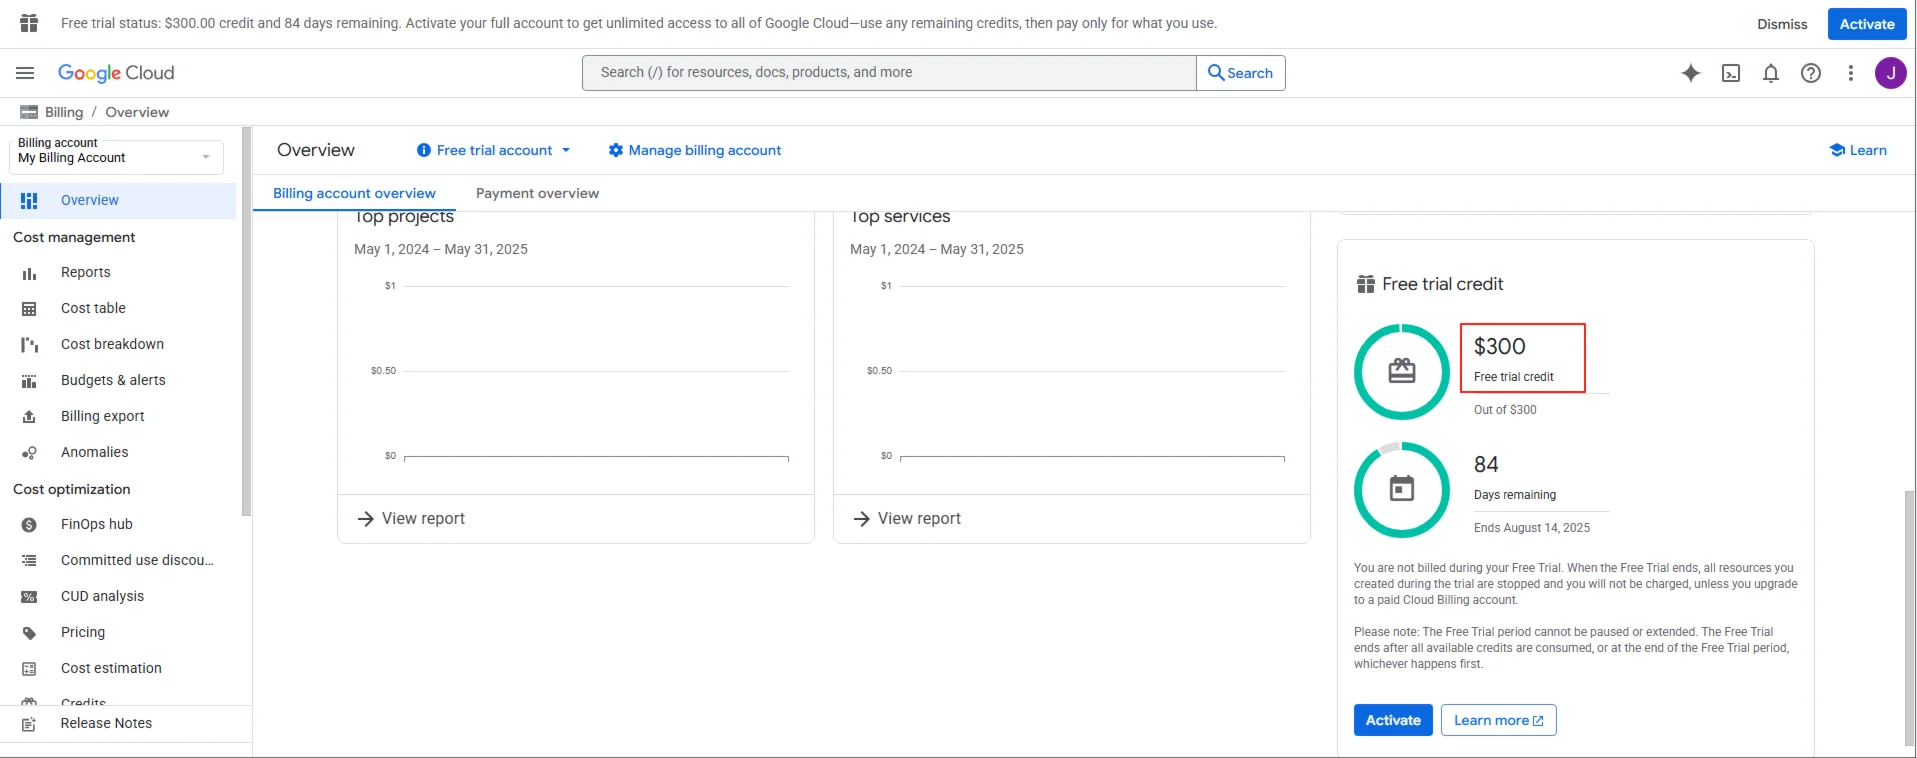
Task: Open the three-dot settings menu
Action: [x=1851, y=73]
